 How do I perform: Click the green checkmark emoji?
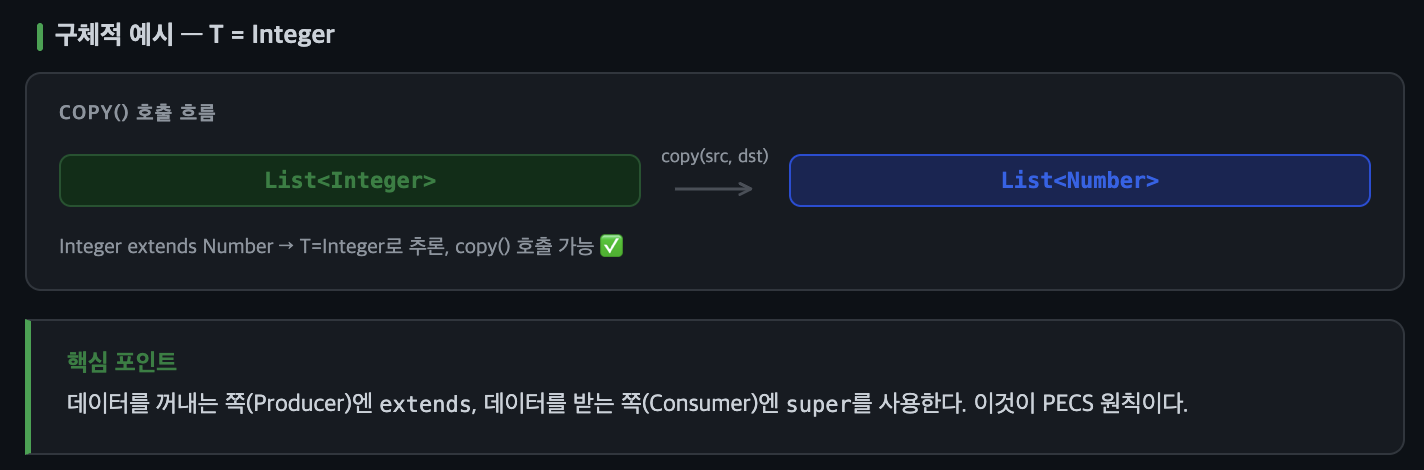(x=611, y=246)
